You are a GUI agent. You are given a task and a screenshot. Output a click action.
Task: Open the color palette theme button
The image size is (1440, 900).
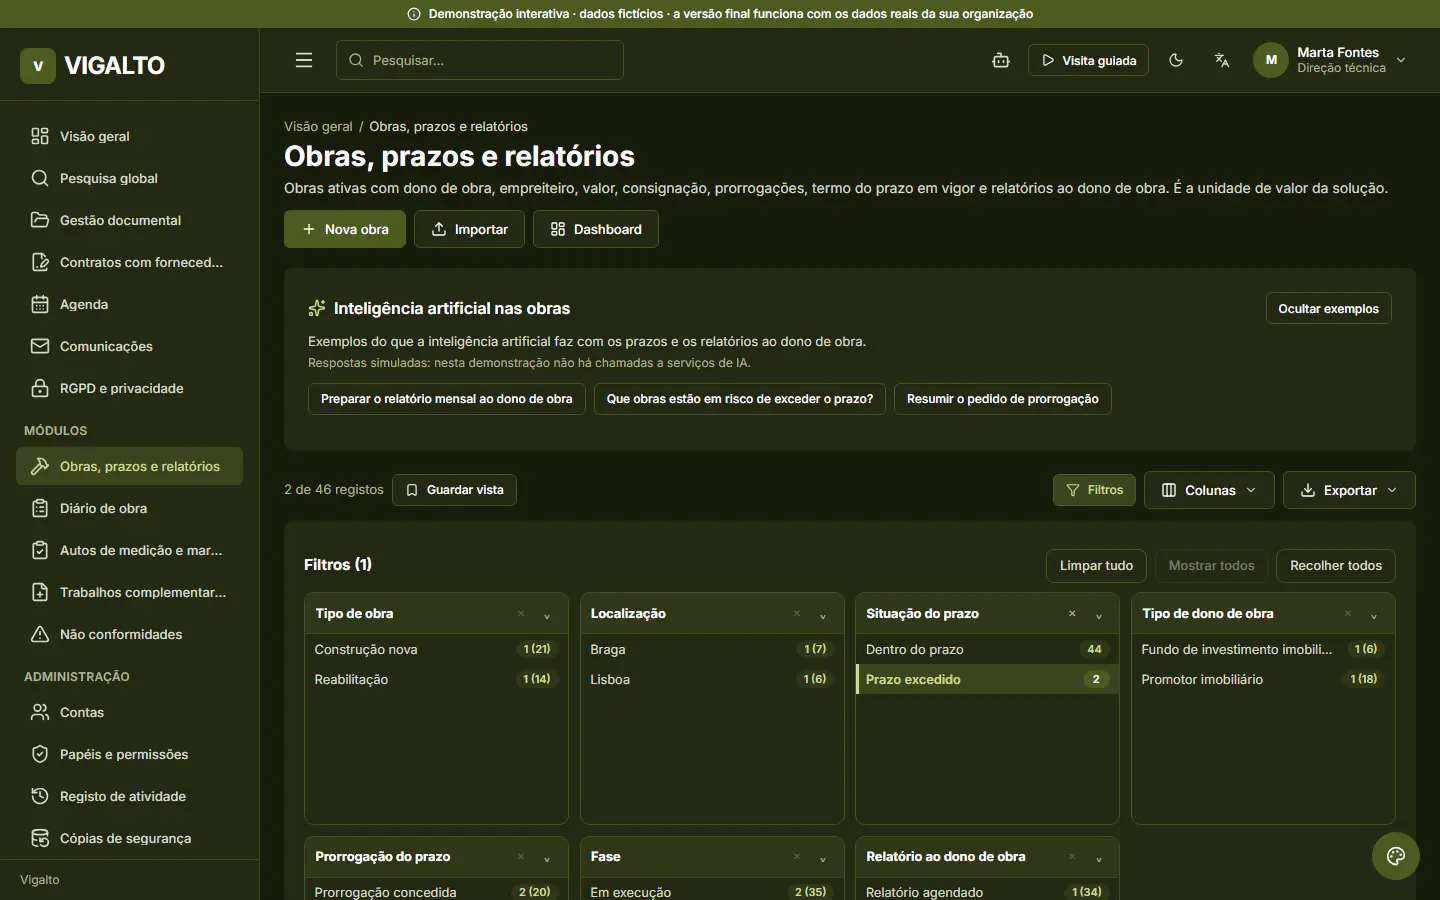point(1396,856)
